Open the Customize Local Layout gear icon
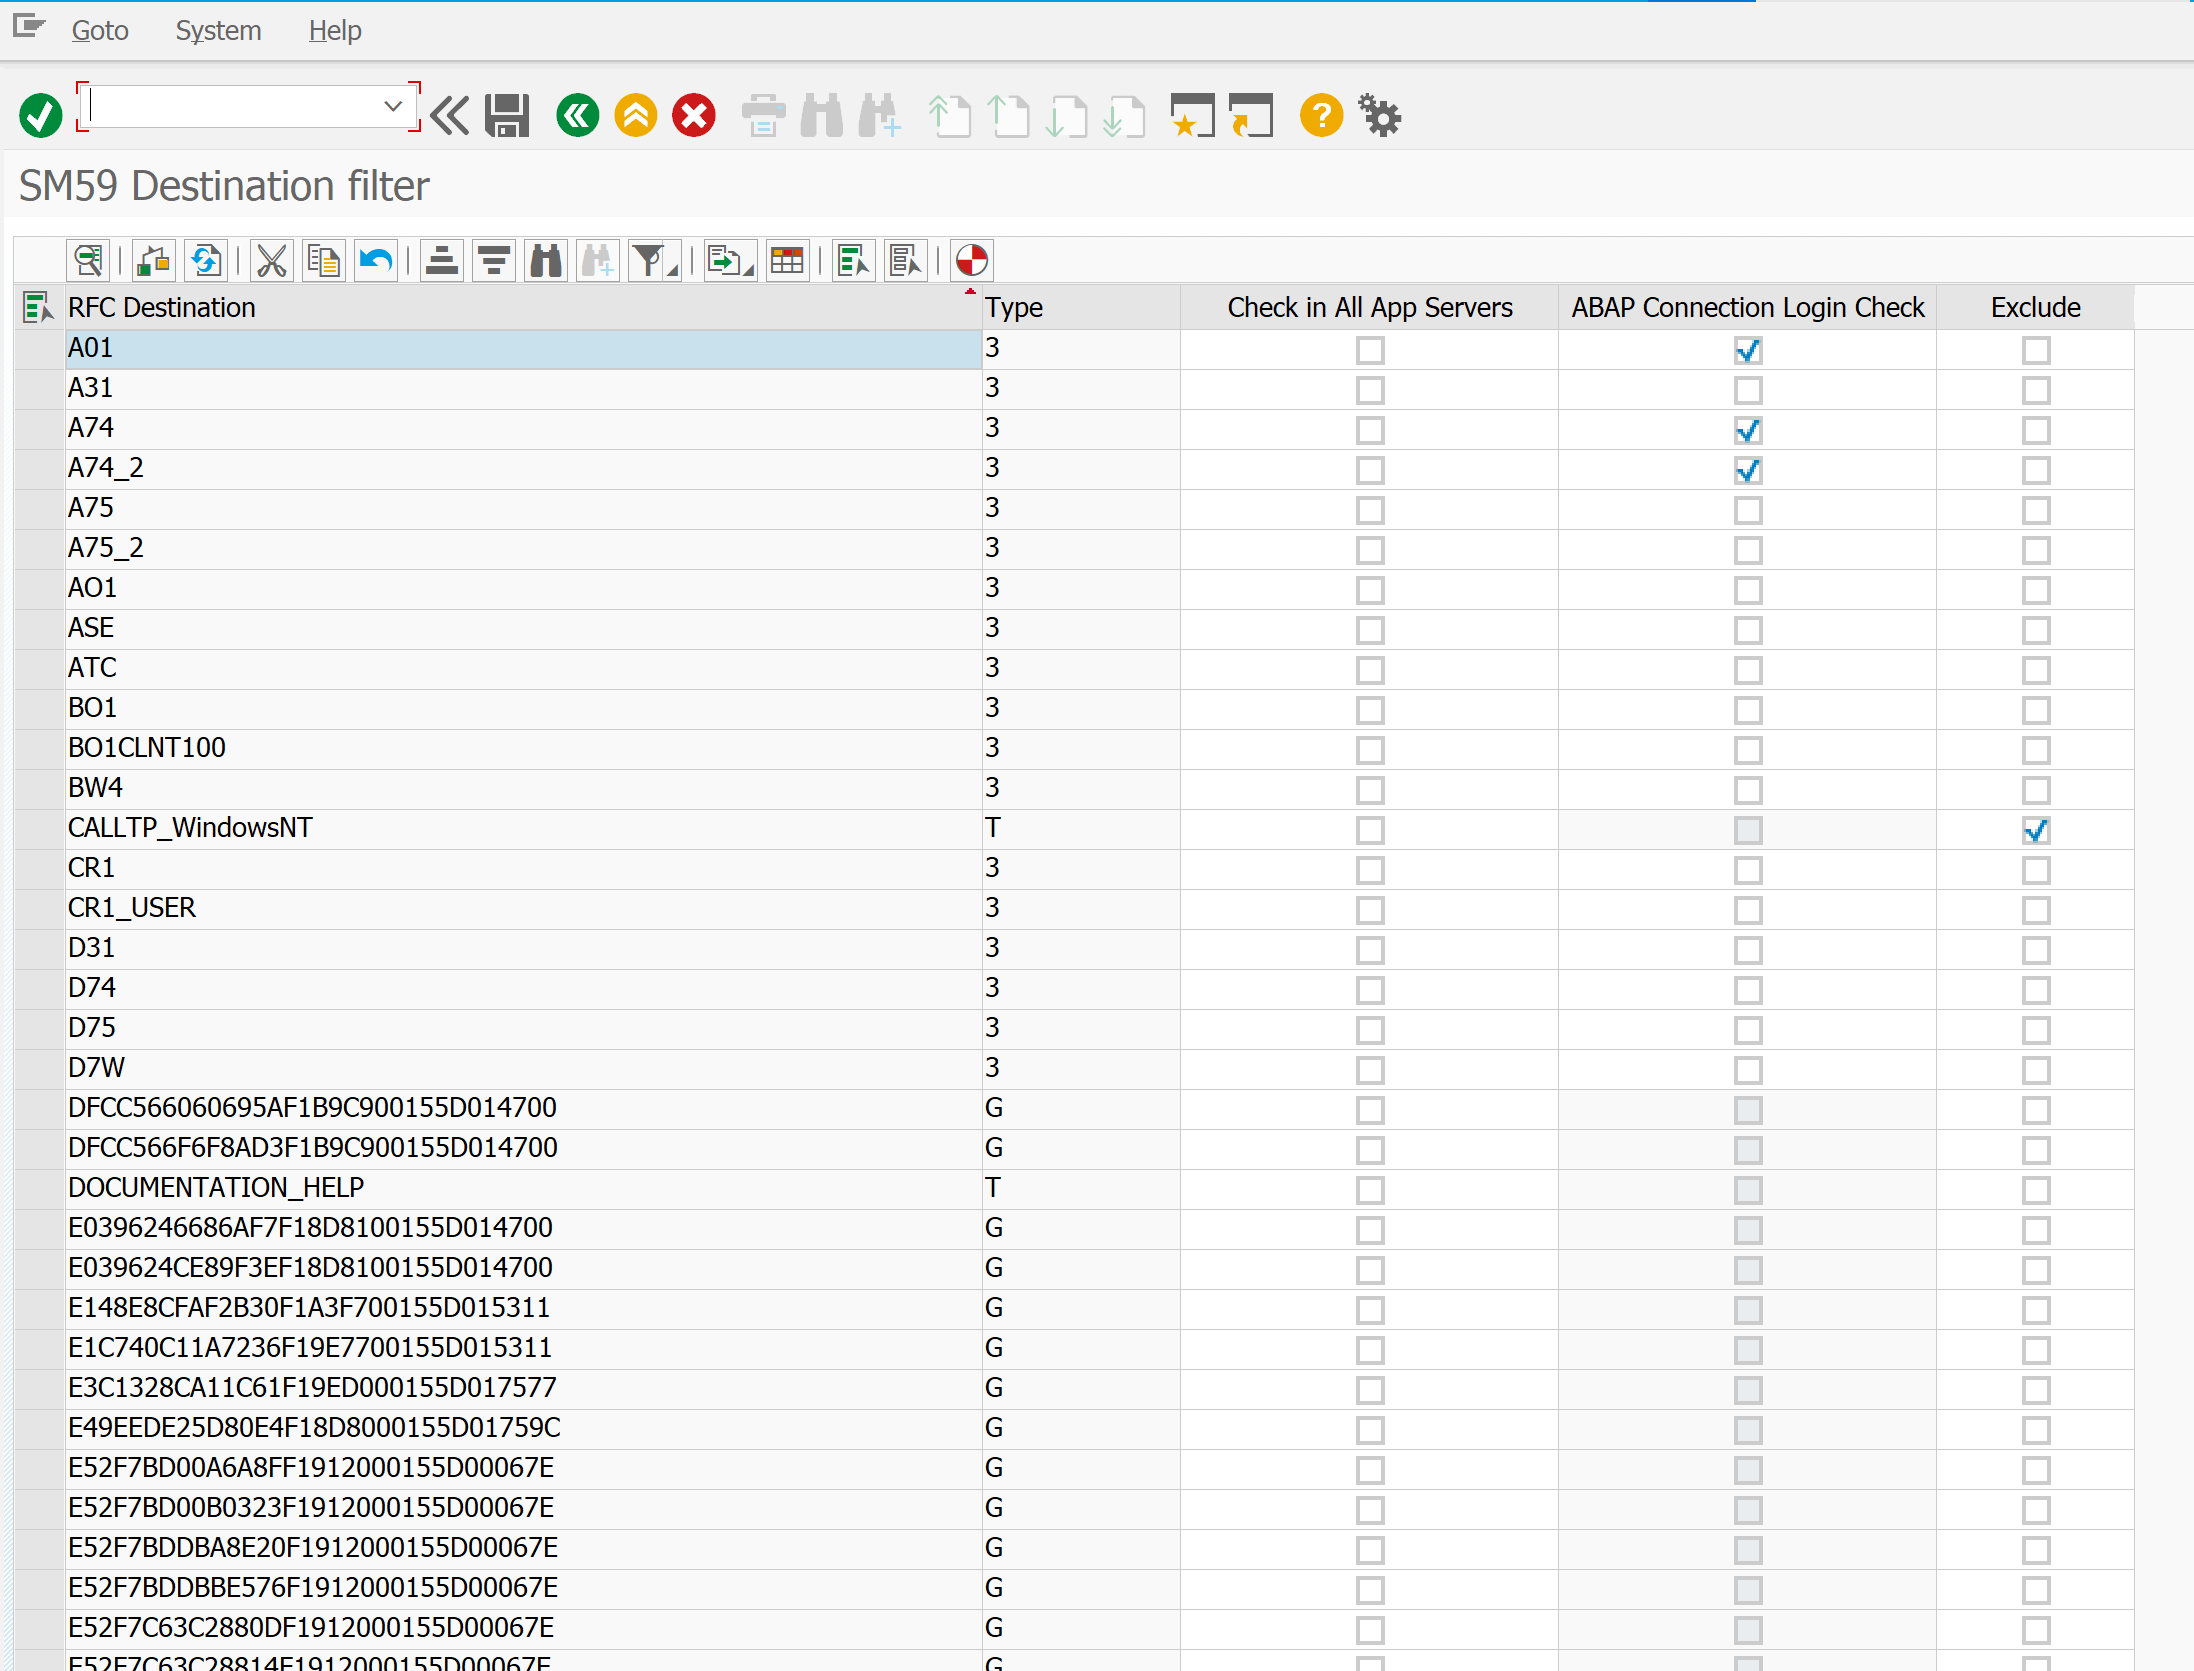 pos(1380,115)
